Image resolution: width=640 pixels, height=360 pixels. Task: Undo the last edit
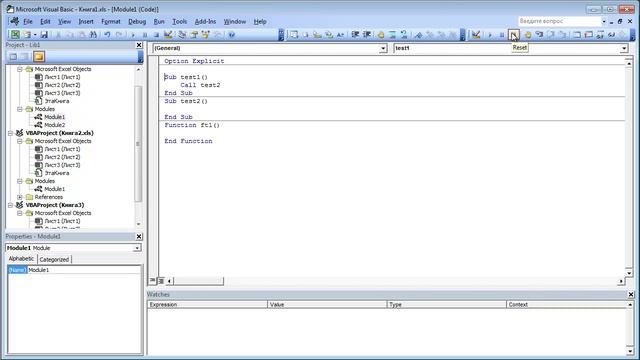coord(107,35)
